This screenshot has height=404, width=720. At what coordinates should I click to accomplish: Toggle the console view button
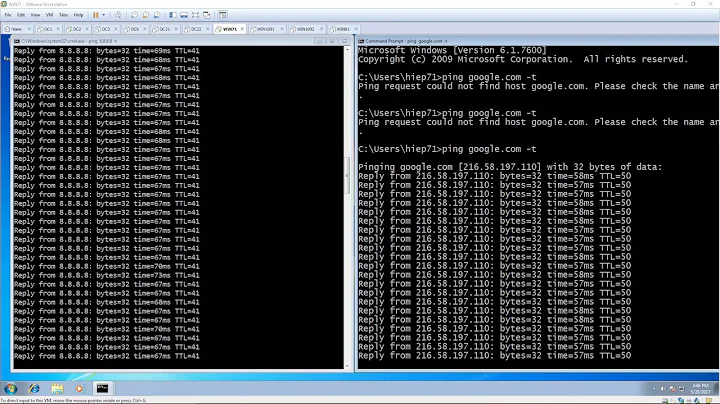click(223, 15)
